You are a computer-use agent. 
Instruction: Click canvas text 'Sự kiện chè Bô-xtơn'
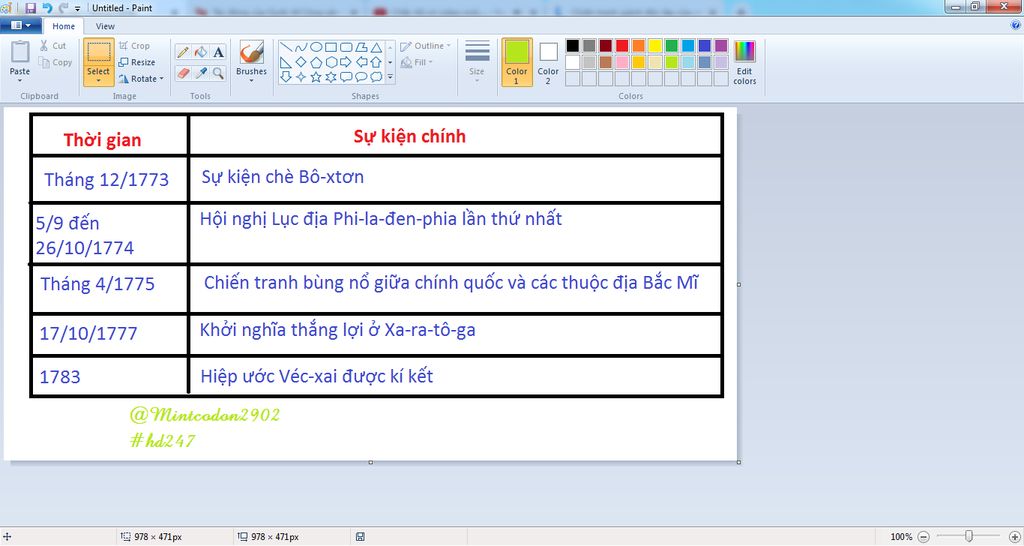[x=282, y=177]
